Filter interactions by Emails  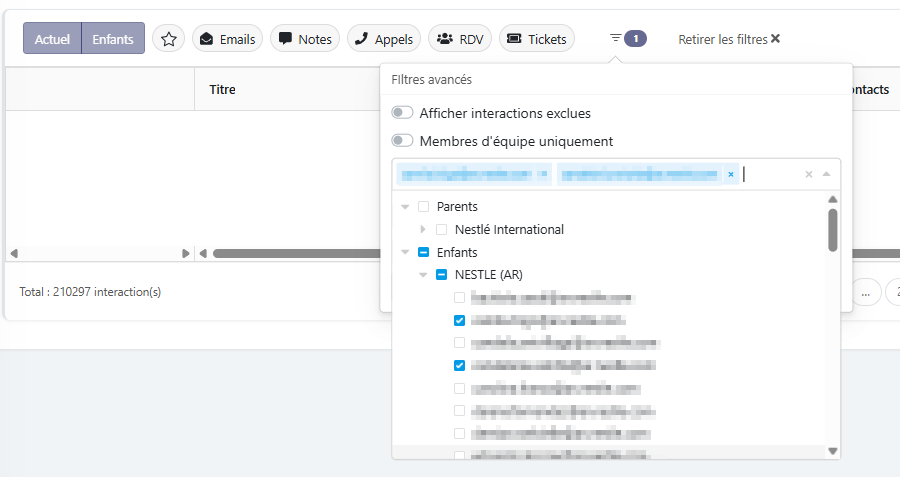pos(227,39)
